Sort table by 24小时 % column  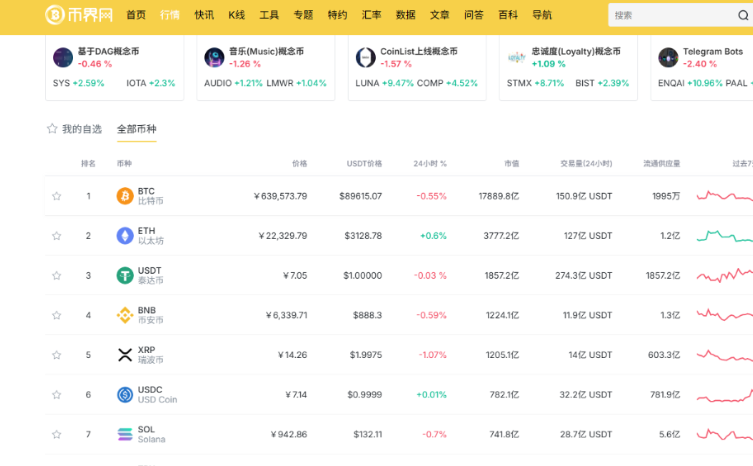coord(430,163)
